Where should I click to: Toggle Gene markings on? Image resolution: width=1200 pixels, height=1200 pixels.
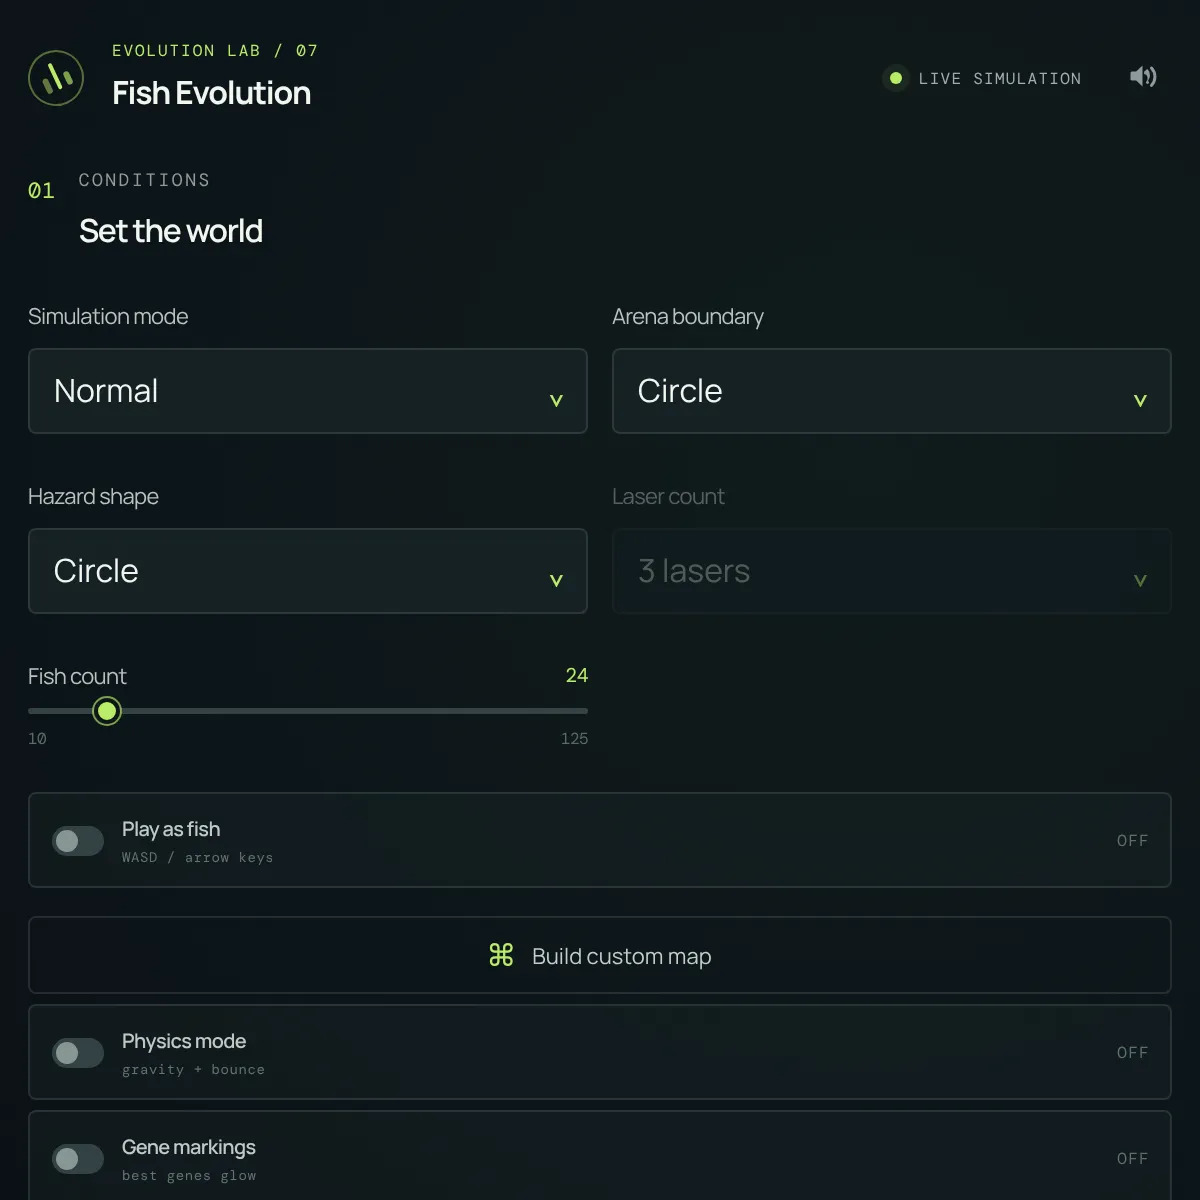coord(78,1159)
